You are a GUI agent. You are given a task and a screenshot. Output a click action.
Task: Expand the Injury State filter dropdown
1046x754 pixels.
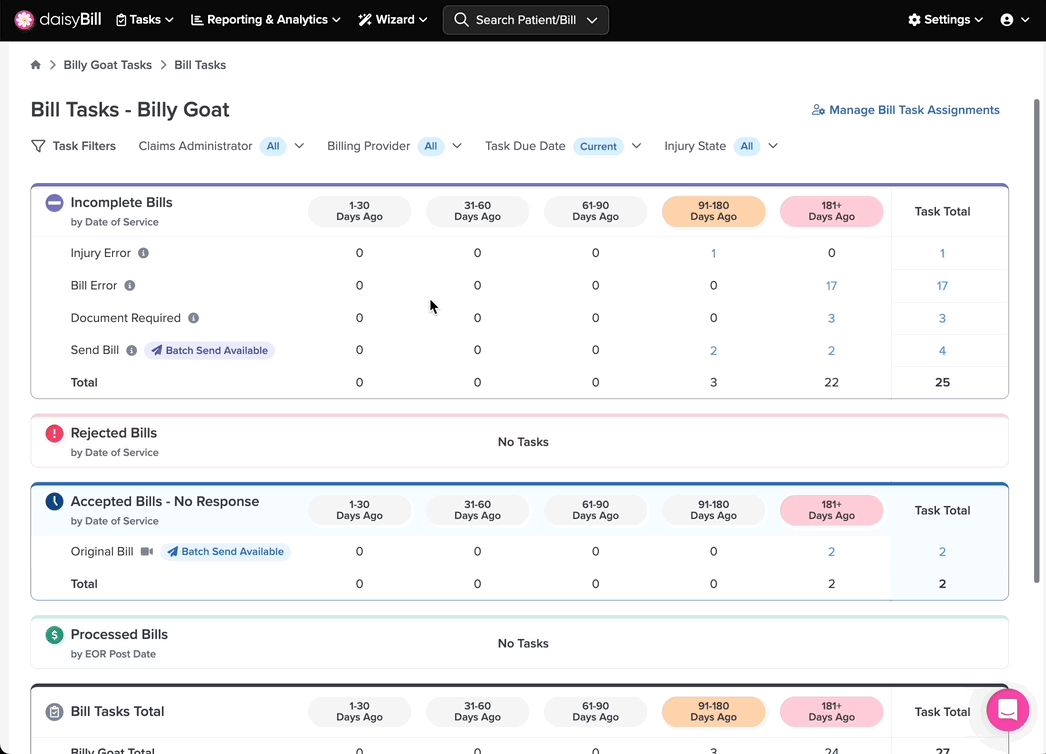point(772,146)
